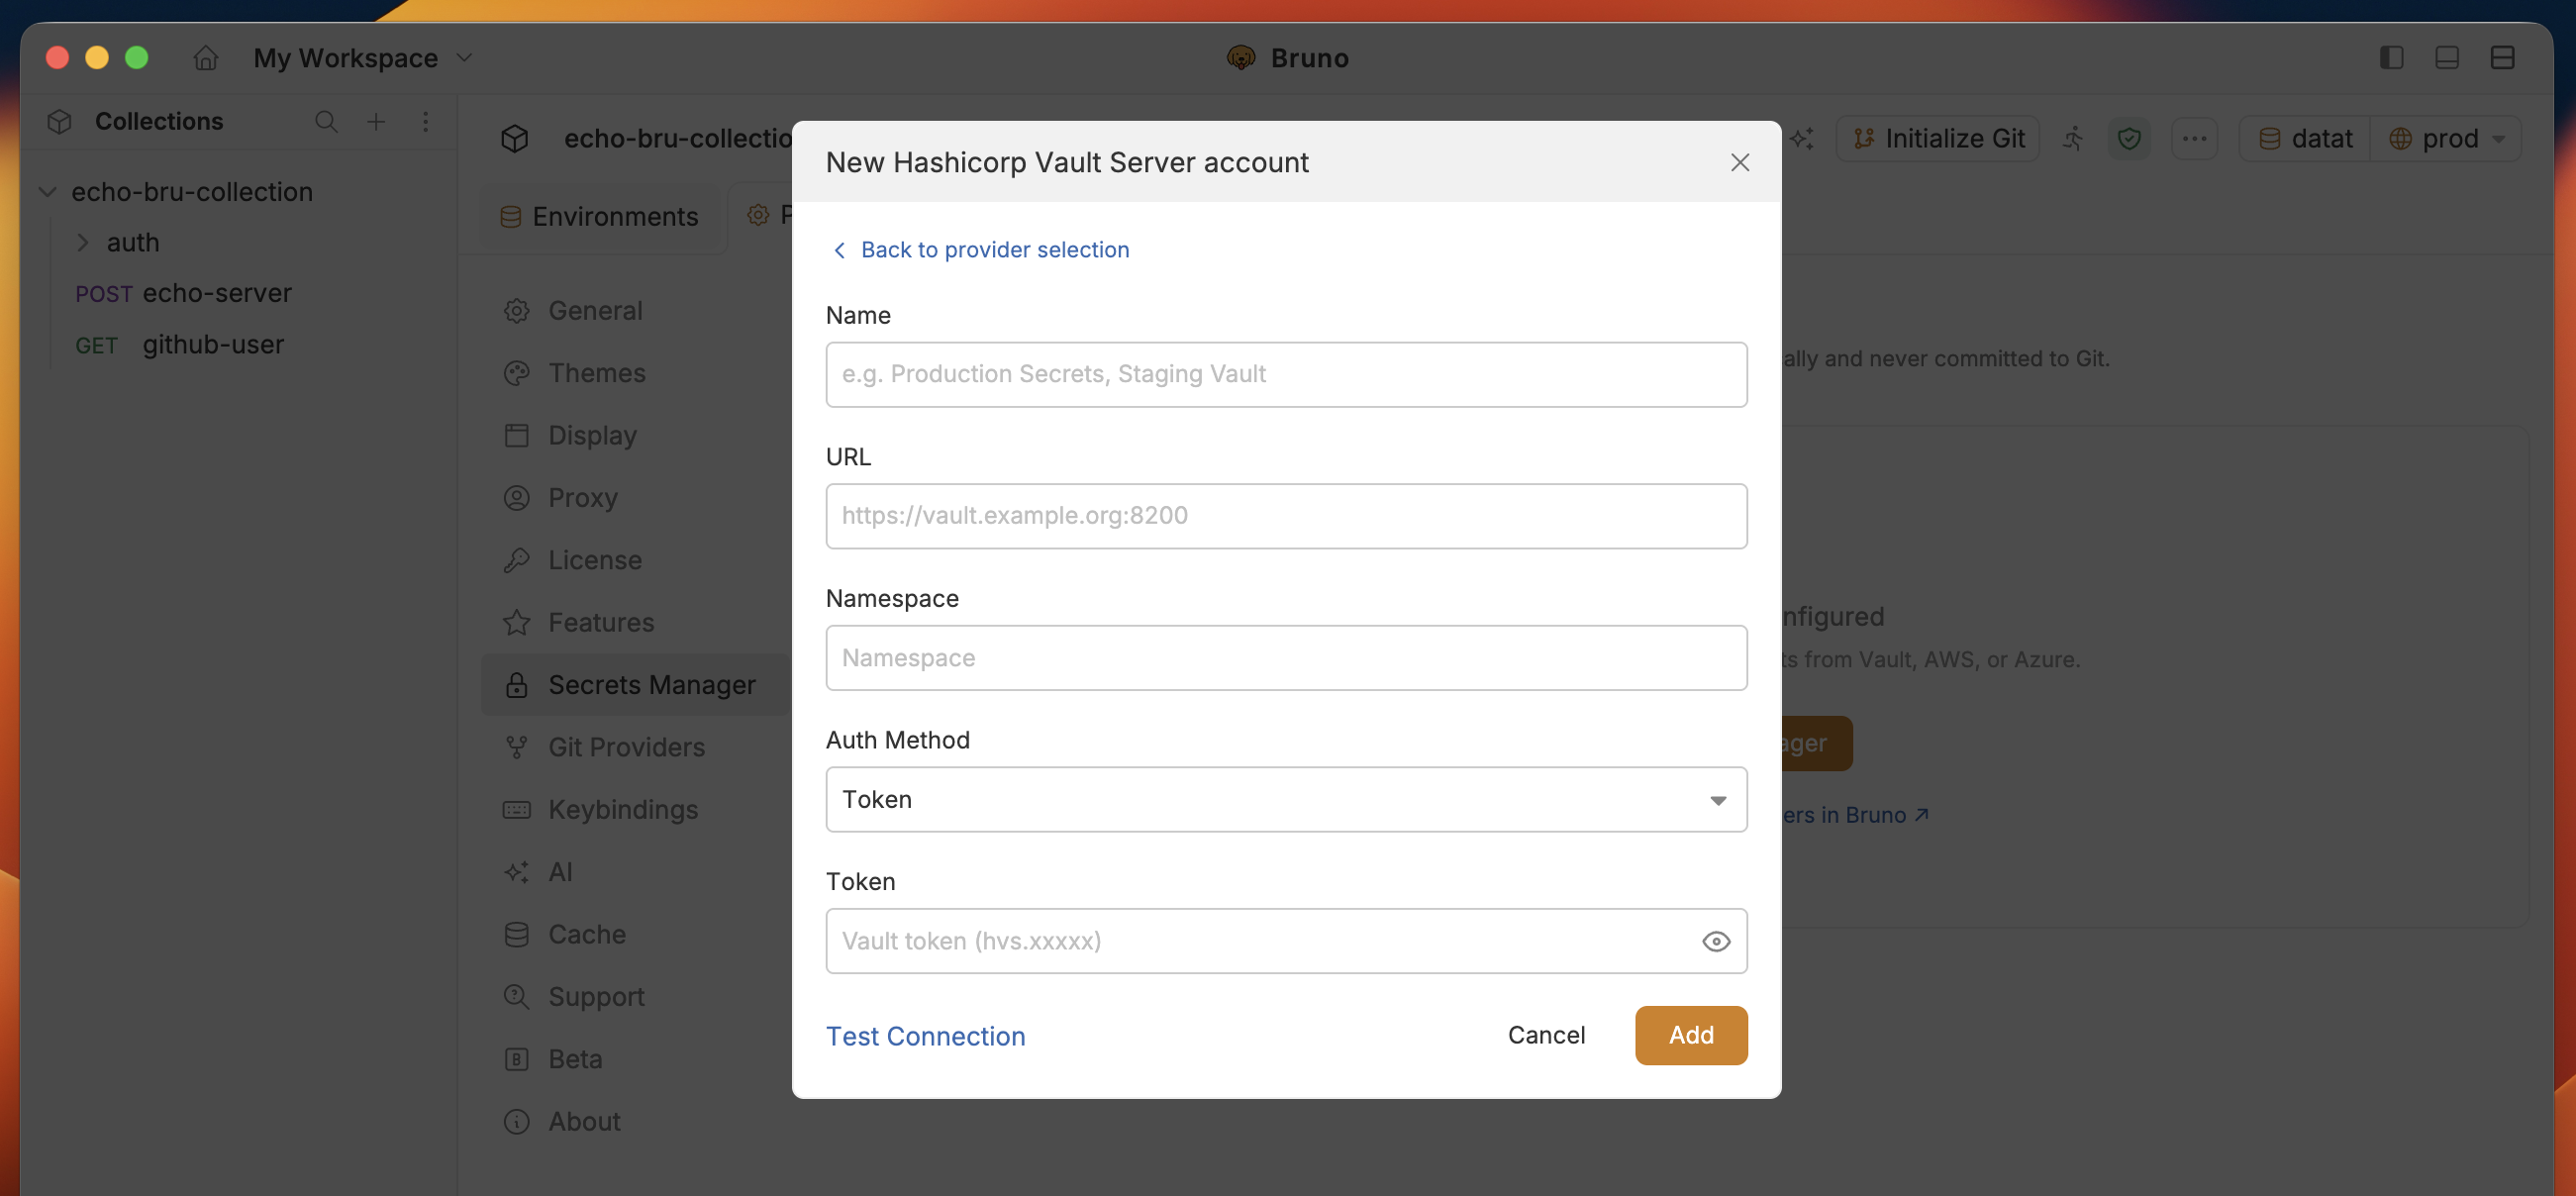Open the GET github-user request
2576x1196 pixels.
180,345
